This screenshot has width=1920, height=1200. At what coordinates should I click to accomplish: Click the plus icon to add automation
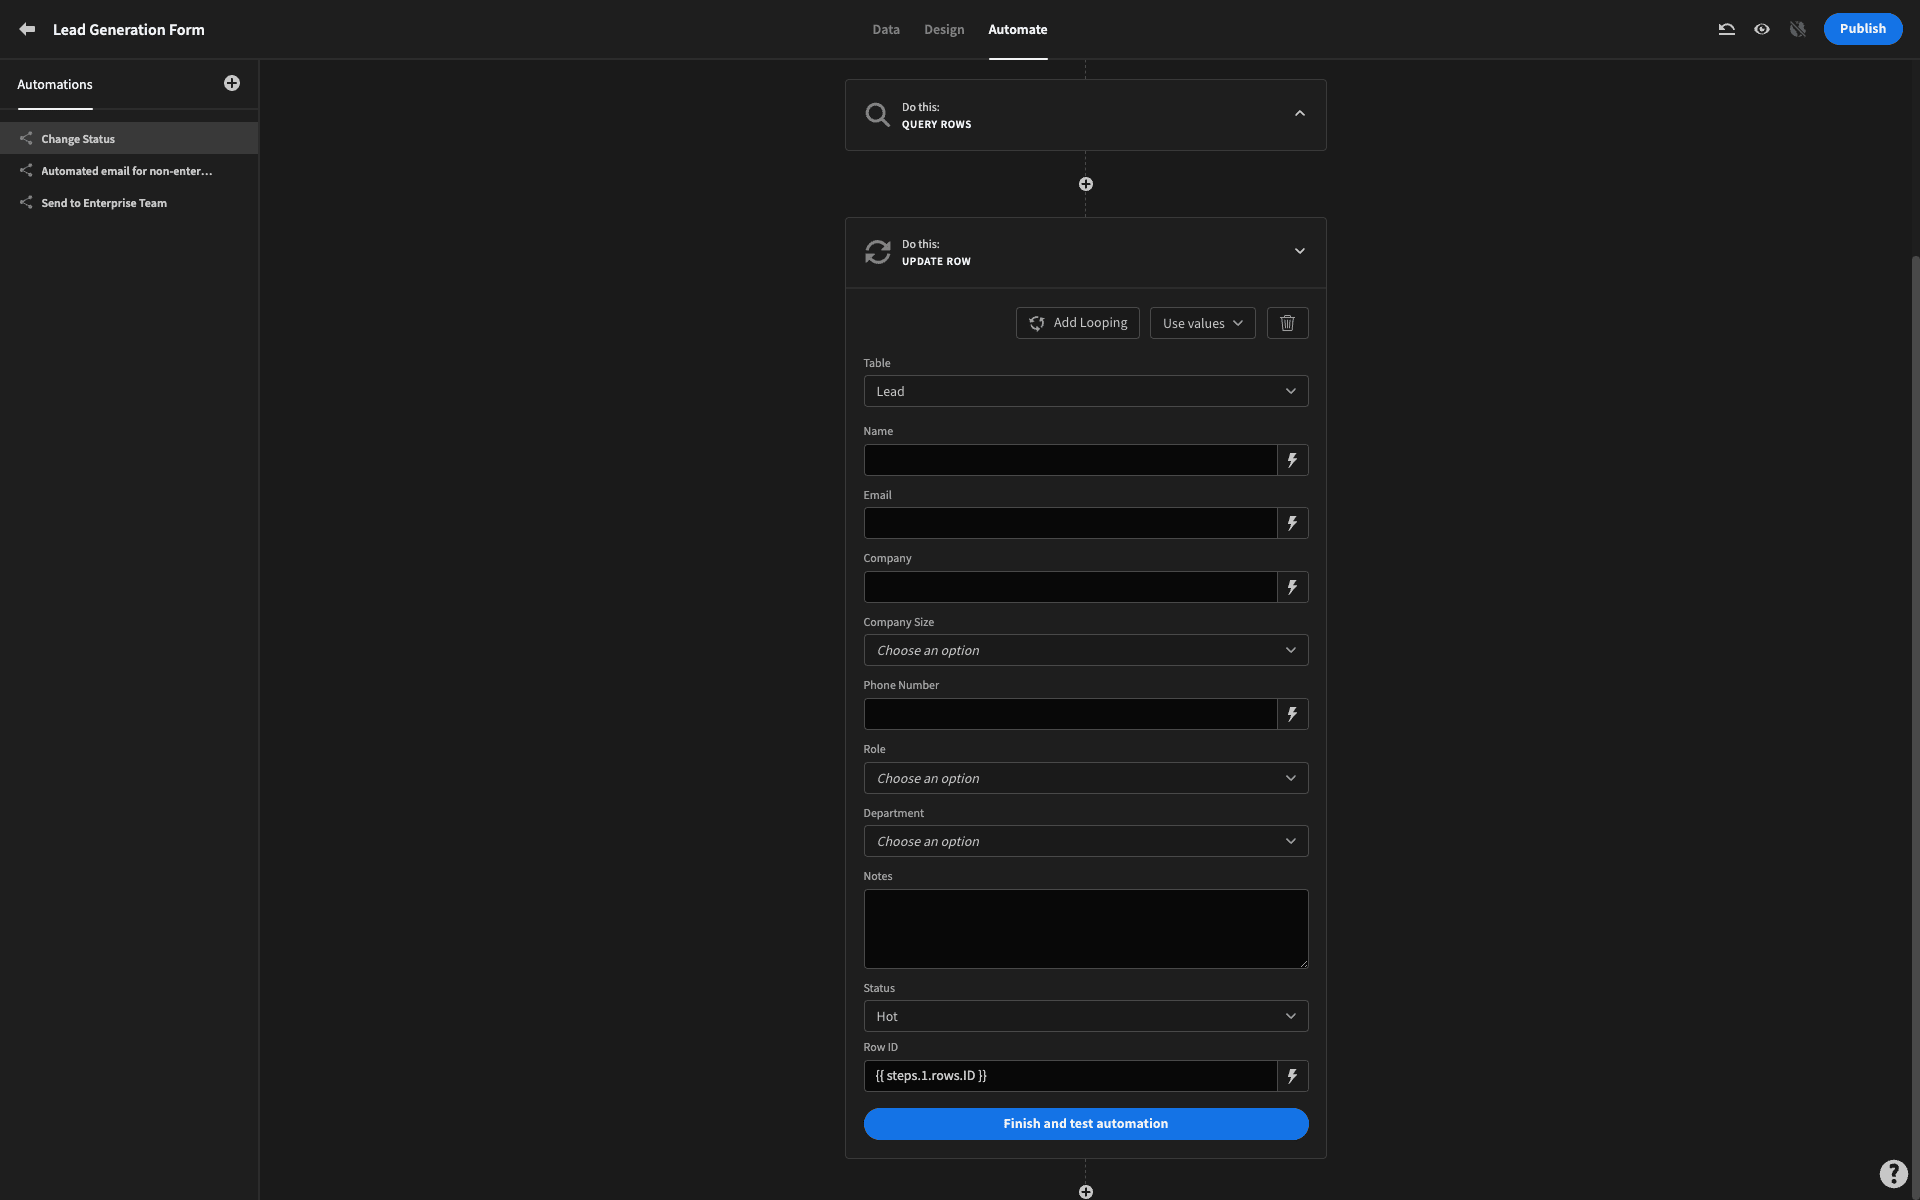click(231, 83)
